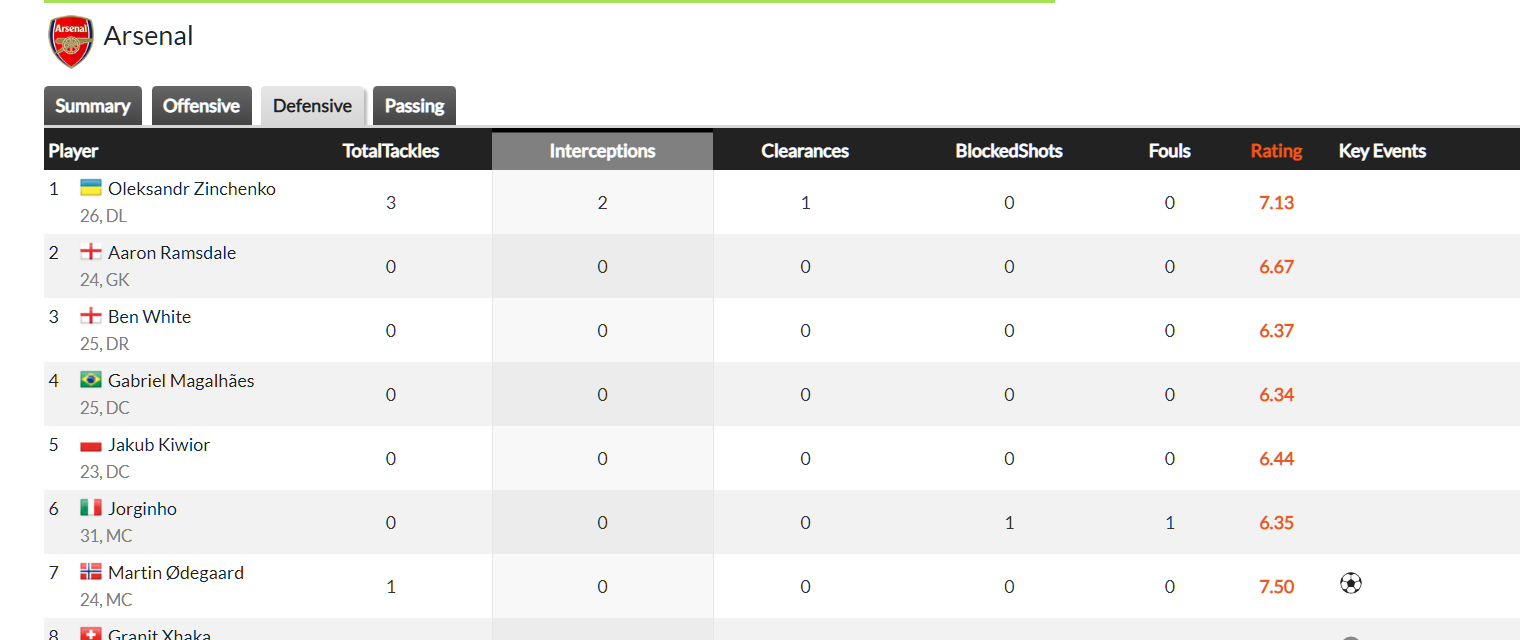Image resolution: width=1533 pixels, height=640 pixels.
Task: Sort table by Interceptions column
Action: pos(602,151)
